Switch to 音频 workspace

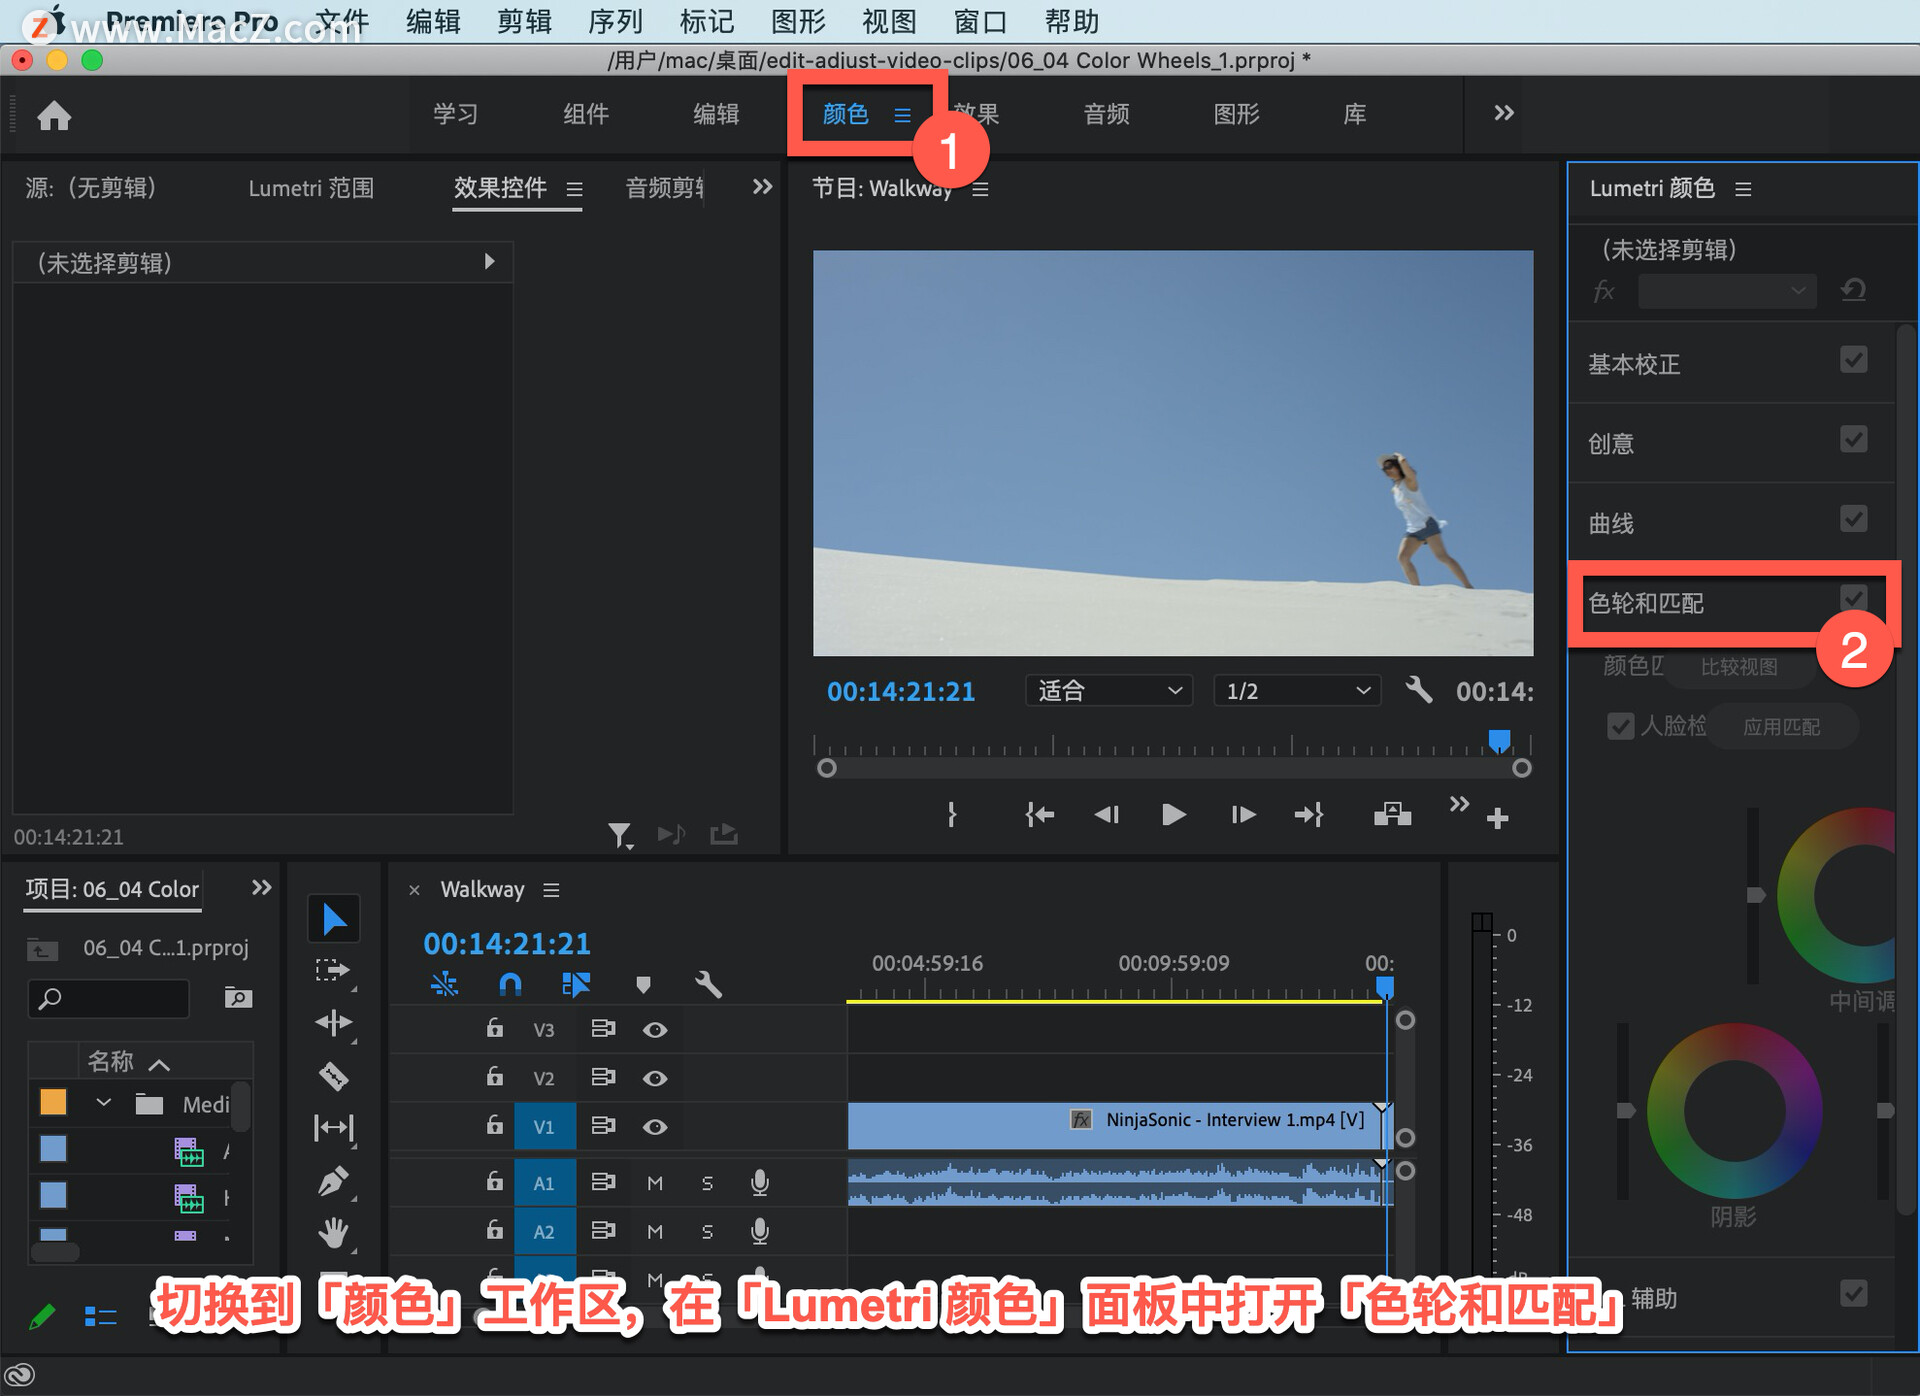[x=1106, y=114]
